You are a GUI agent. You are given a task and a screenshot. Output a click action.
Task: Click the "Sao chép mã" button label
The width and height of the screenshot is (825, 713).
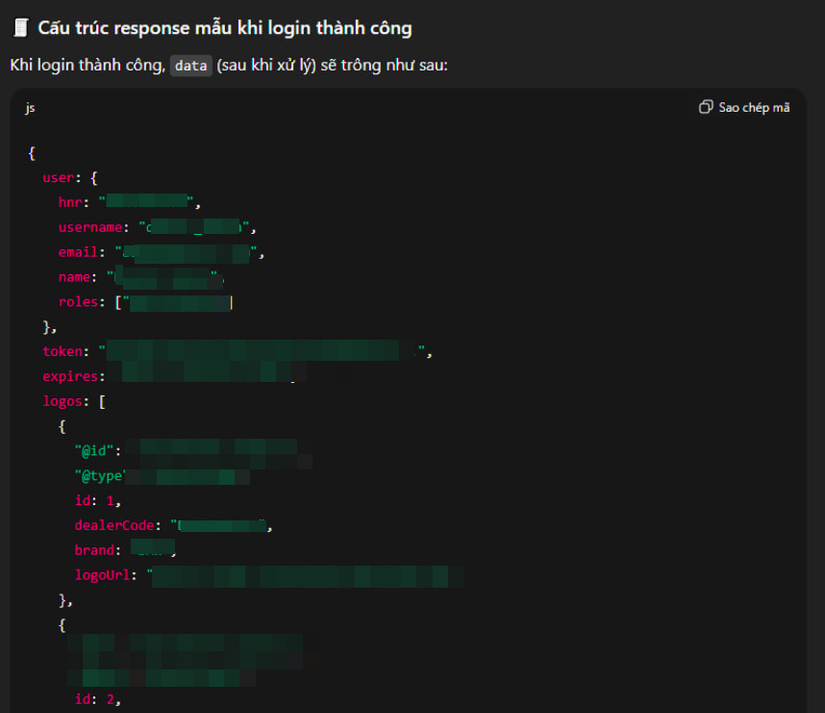pos(754,107)
